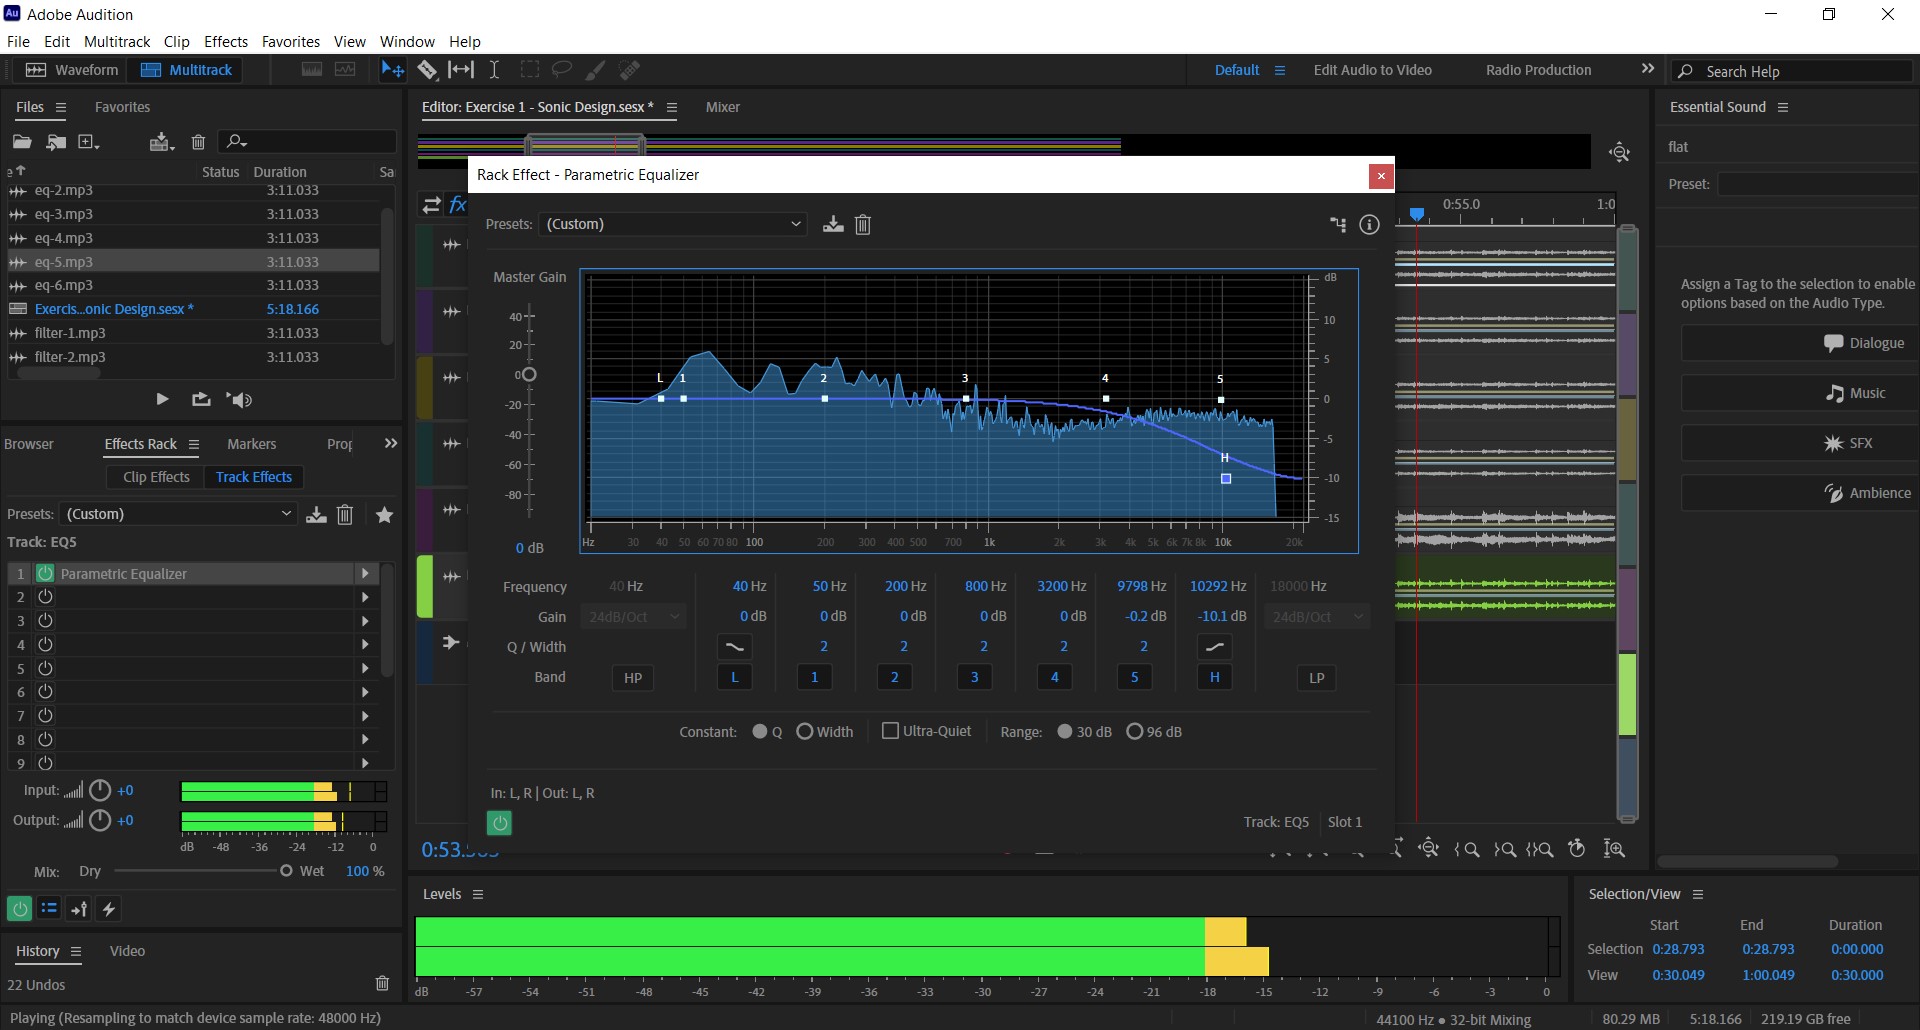Screen dimensions: 1920x1030
Task: Expand more workspaces chevron
Action: coord(1648,69)
